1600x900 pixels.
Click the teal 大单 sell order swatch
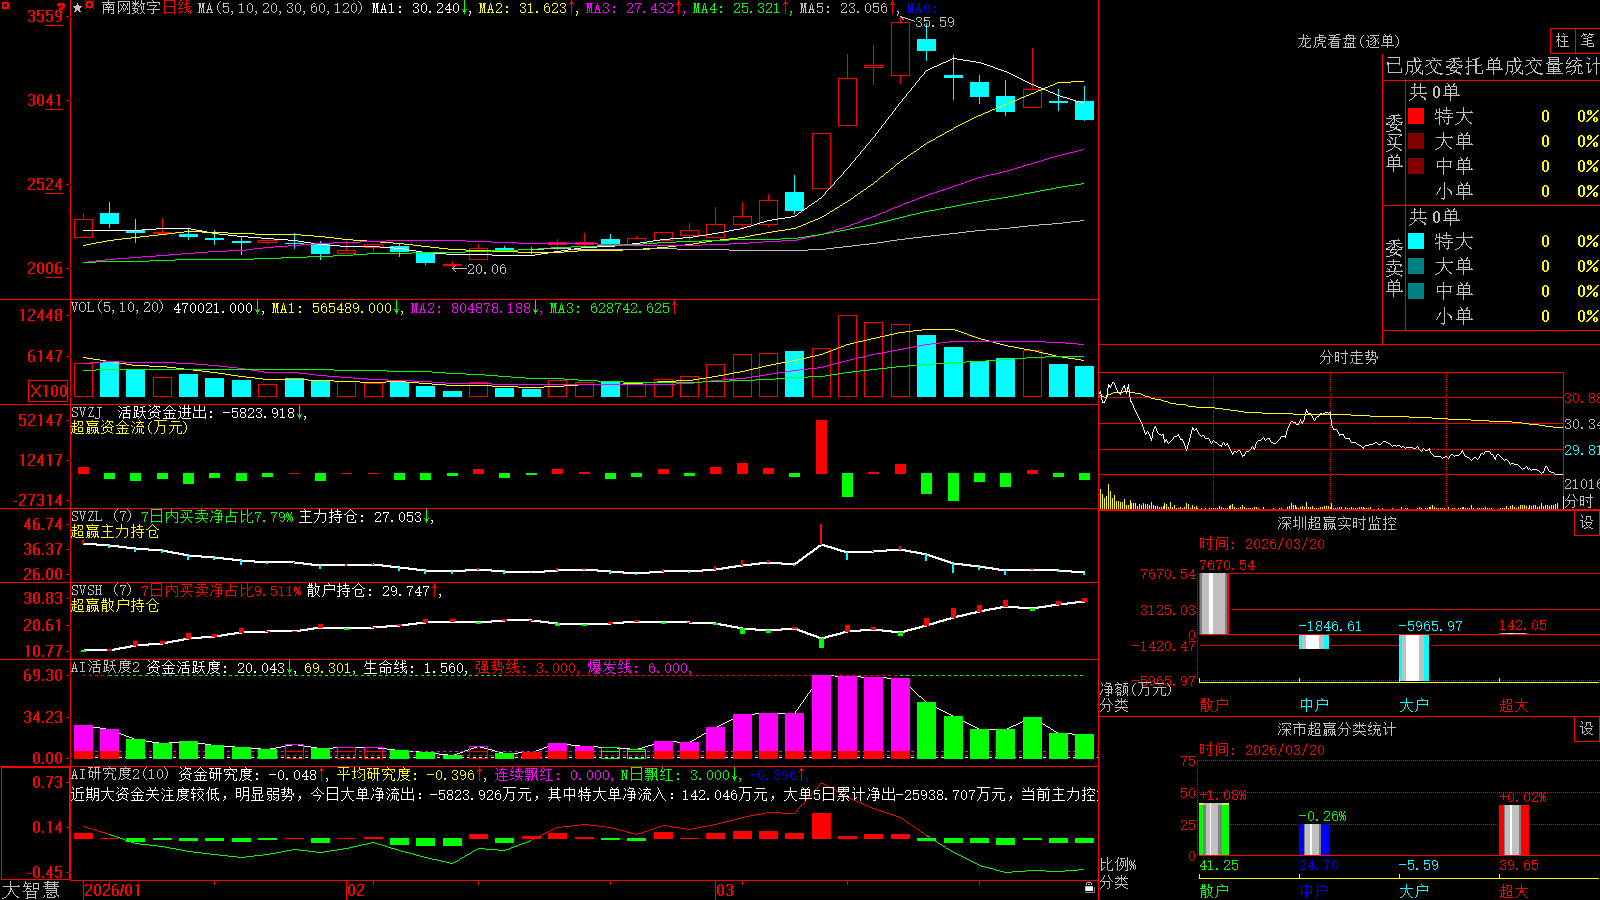(x=1416, y=266)
